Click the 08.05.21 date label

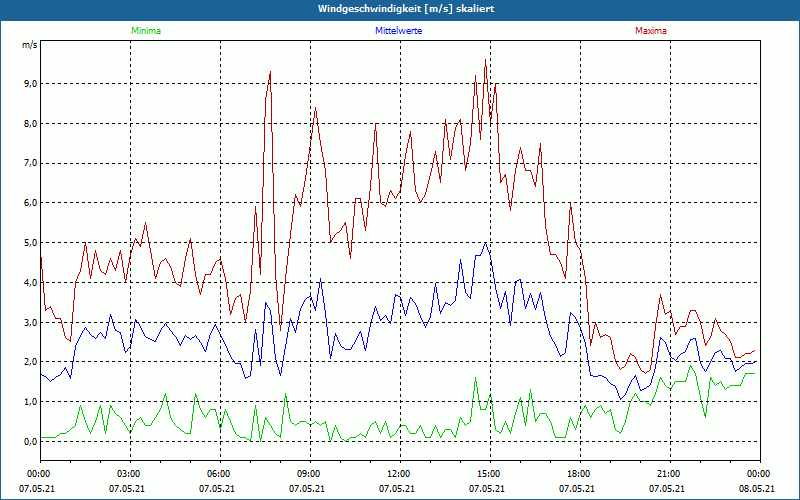[757, 489]
